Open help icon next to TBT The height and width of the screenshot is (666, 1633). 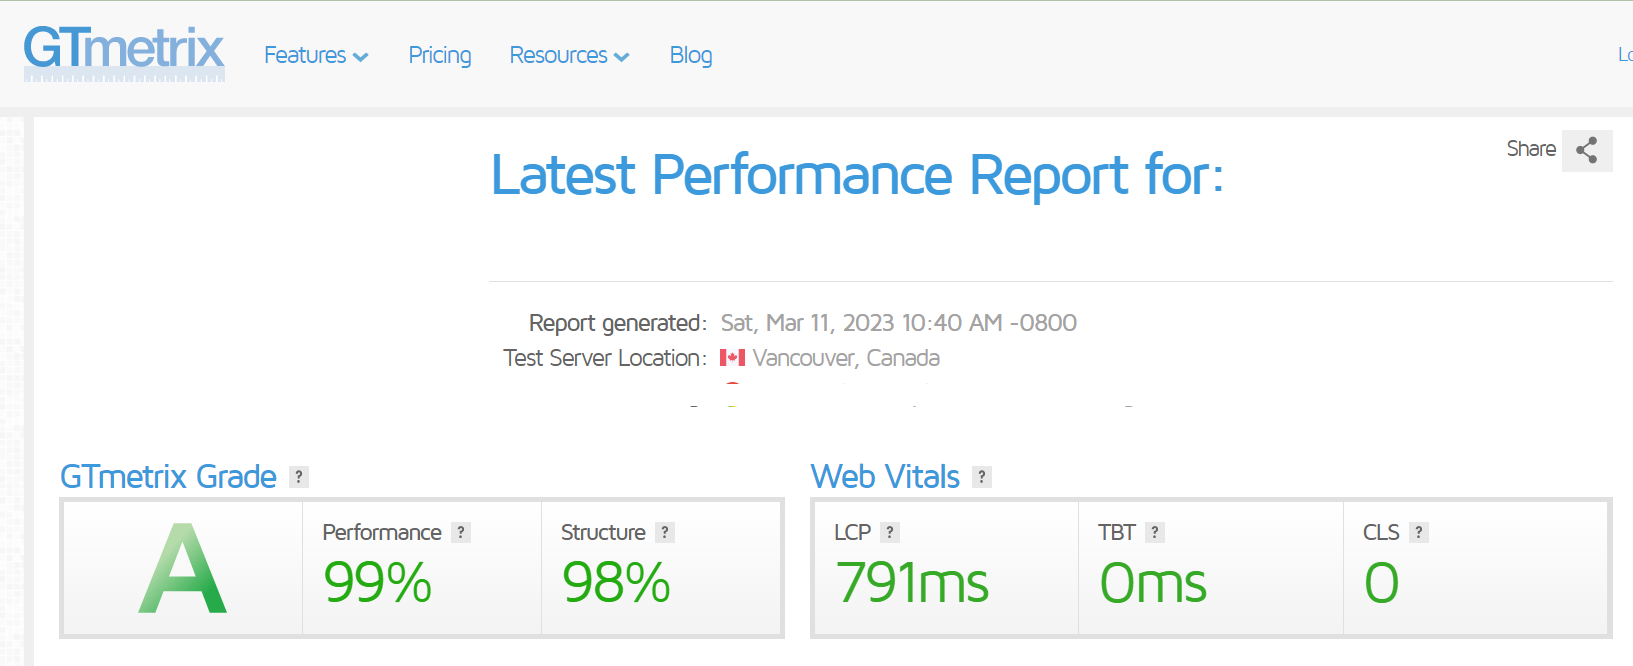pos(1155,533)
